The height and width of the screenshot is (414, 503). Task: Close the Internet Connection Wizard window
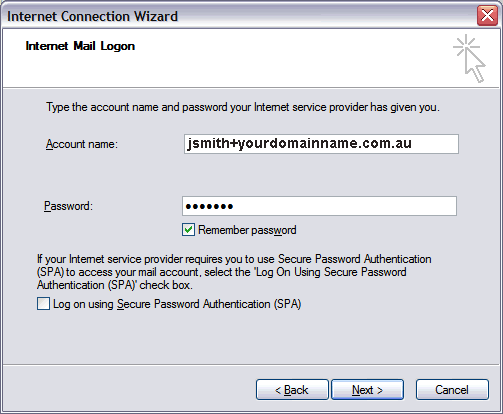pos(487,16)
